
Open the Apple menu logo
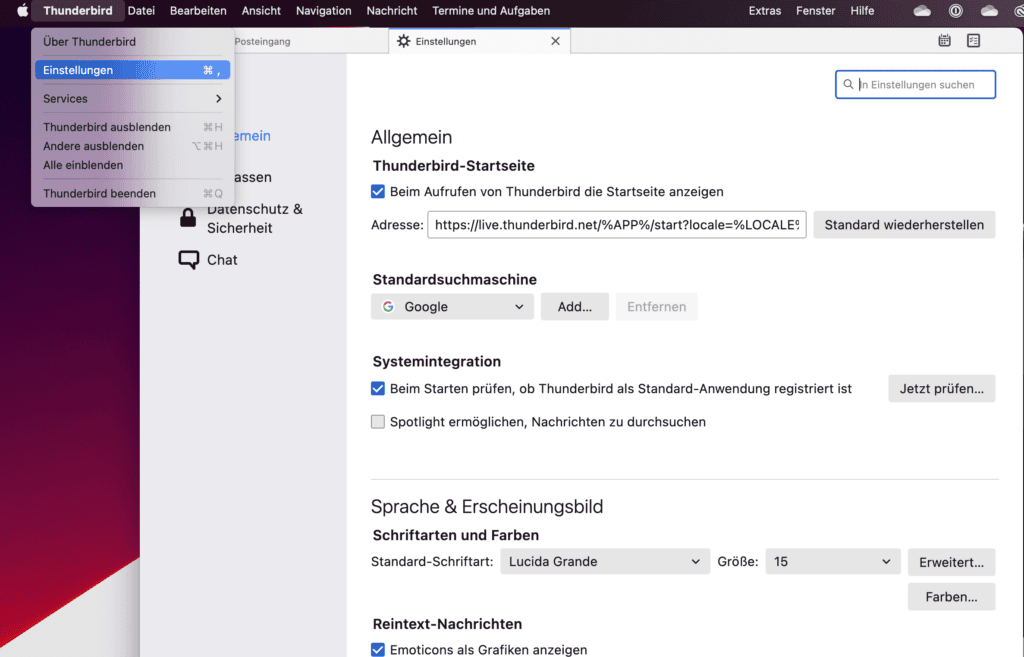pos(23,11)
